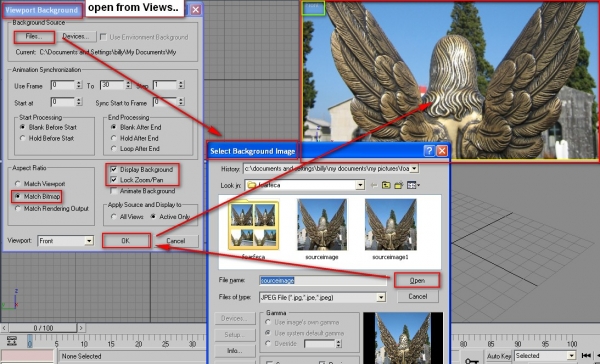
Task: Click frame 20 on the timeline ruler
Action: tap(139, 344)
